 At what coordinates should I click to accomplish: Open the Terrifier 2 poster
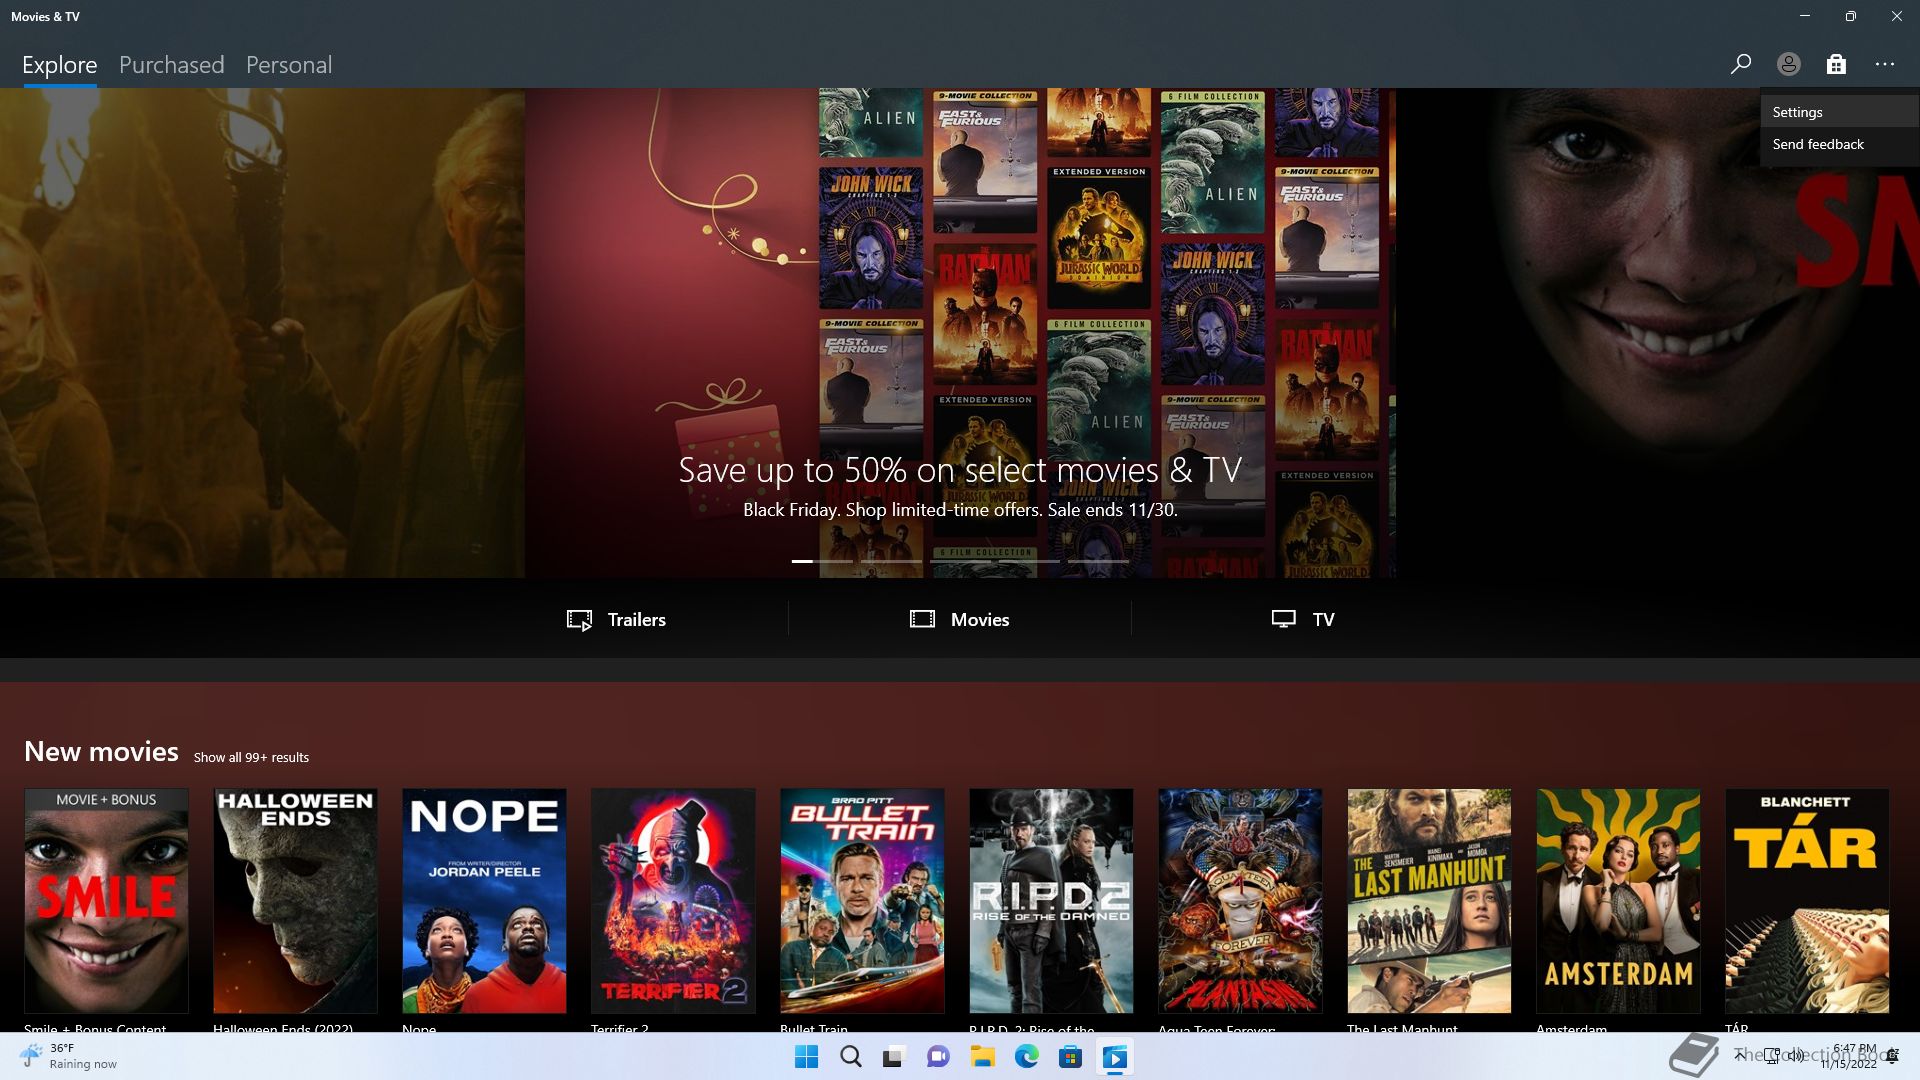(673, 900)
